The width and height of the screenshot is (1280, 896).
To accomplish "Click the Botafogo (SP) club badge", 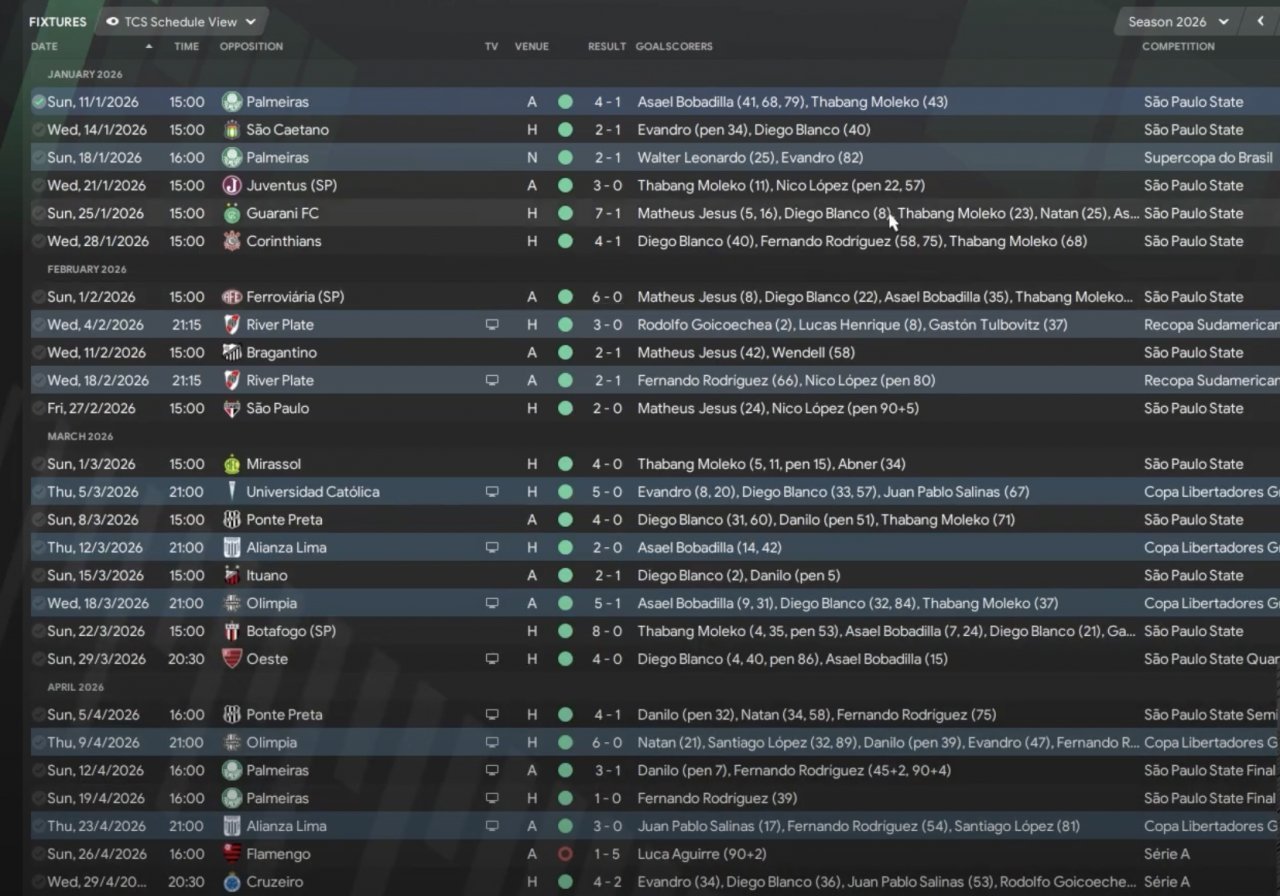I will (x=231, y=632).
